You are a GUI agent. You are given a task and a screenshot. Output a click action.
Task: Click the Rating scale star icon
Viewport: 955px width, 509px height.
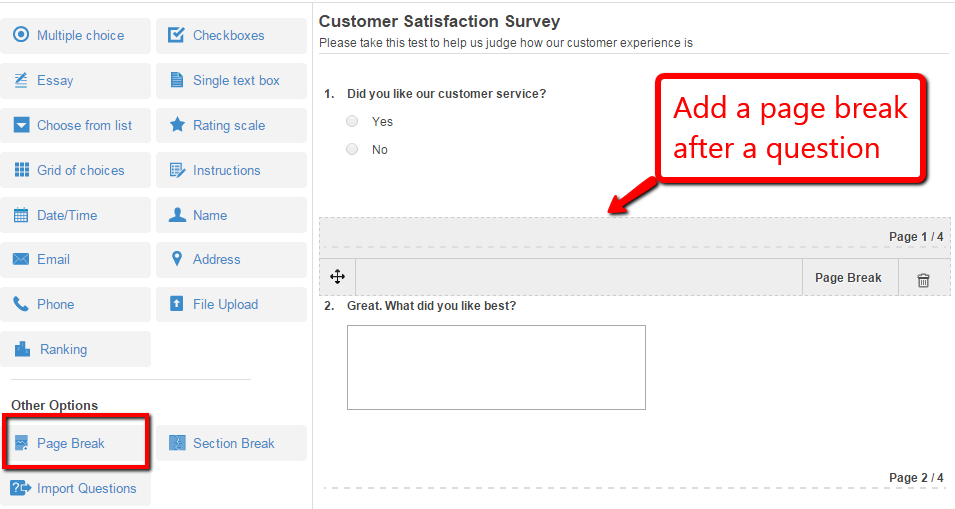pyautogui.click(x=177, y=125)
